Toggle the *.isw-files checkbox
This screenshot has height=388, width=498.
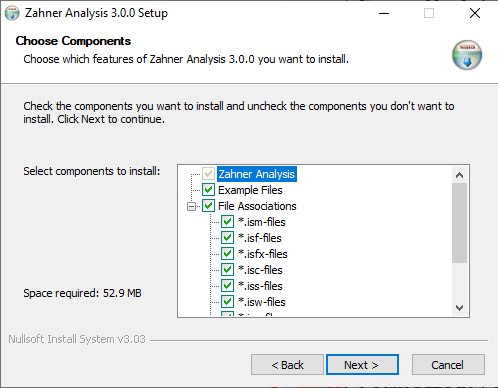tap(227, 302)
